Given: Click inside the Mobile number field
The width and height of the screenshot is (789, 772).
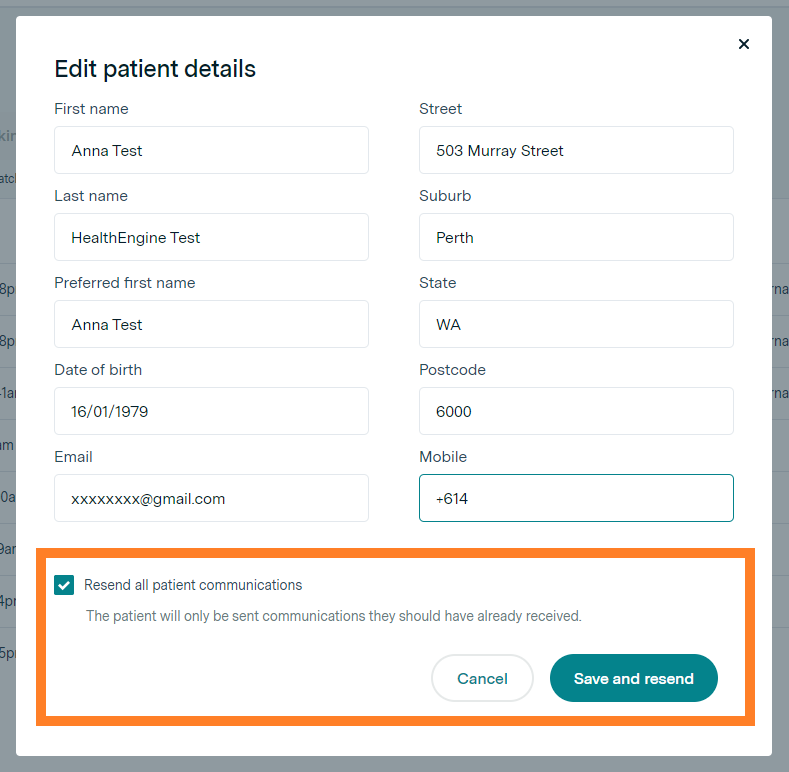Looking at the screenshot, I should tap(576, 498).
